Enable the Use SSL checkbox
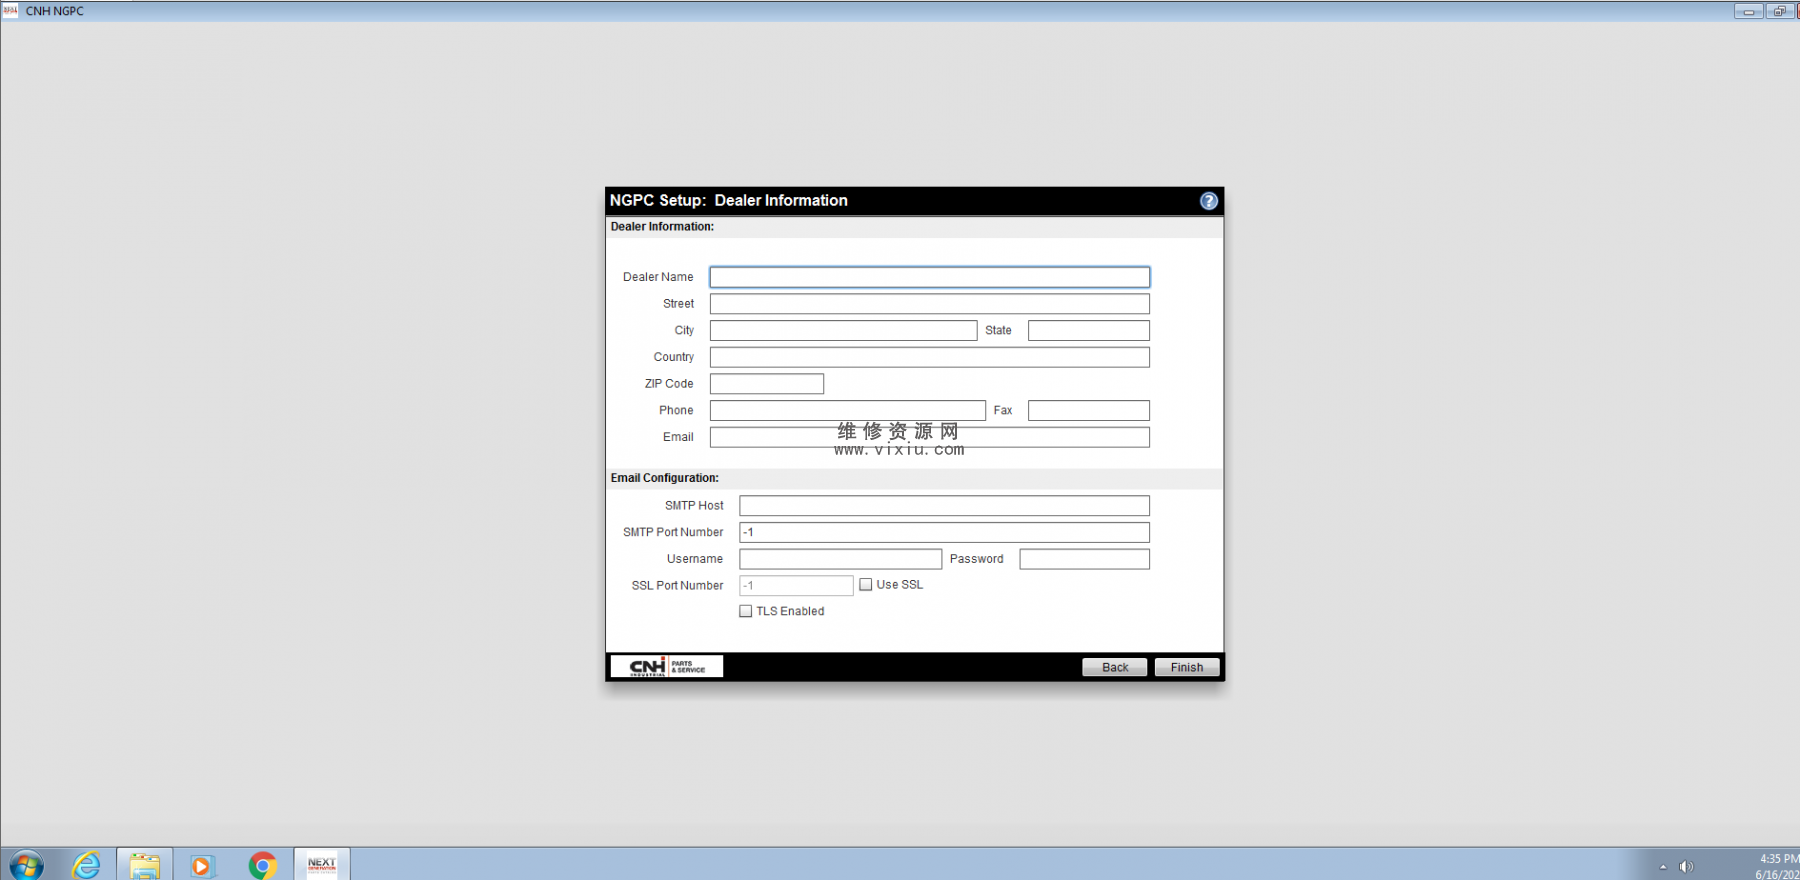1800x880 pixels. click(866, 585)
